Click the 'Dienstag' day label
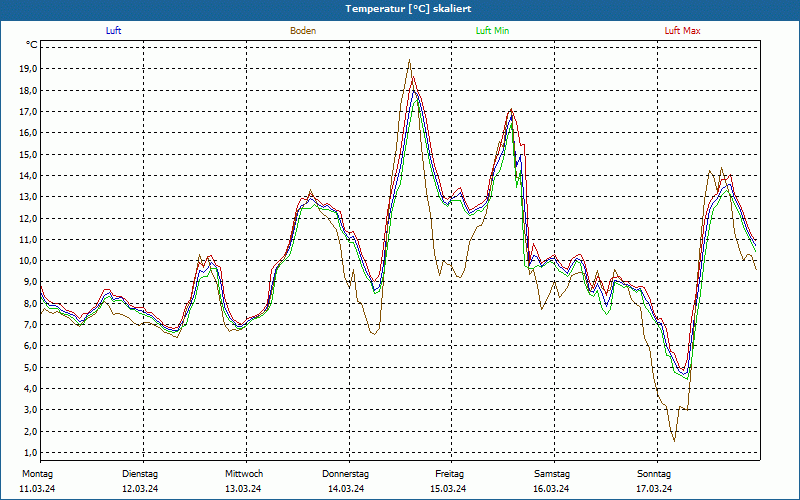The height and width of the screenshot is (500, 800). pyautogui.click(x=140, y=474)
